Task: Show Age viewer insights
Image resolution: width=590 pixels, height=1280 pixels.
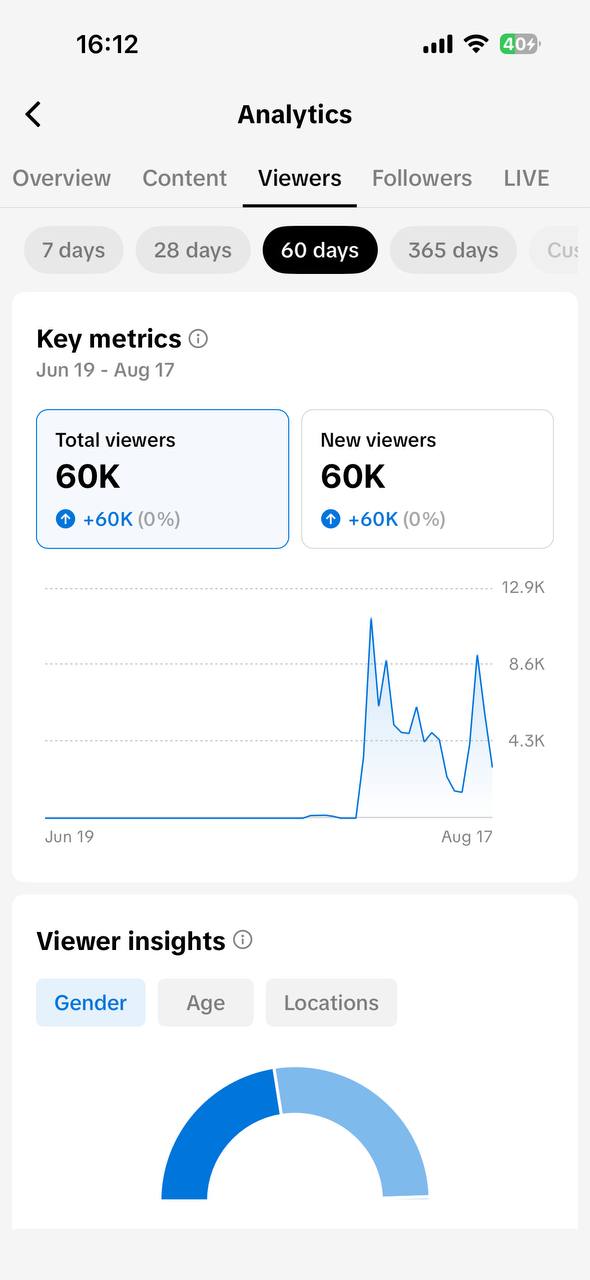Action: [206, 1003]
